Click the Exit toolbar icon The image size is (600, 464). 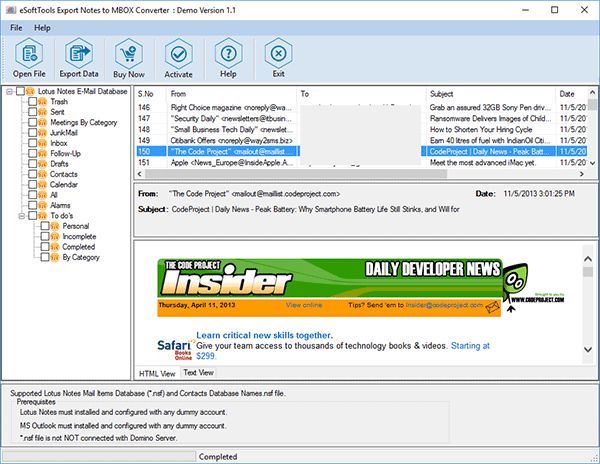tap(278, 54)
